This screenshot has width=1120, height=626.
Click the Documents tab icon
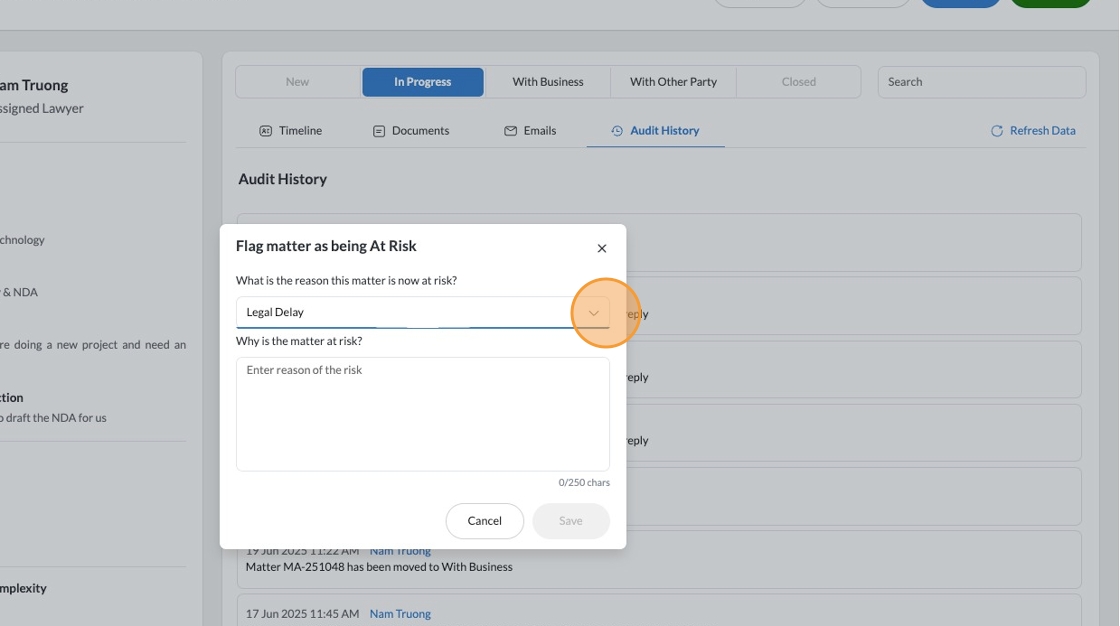(x=379, y=131)
